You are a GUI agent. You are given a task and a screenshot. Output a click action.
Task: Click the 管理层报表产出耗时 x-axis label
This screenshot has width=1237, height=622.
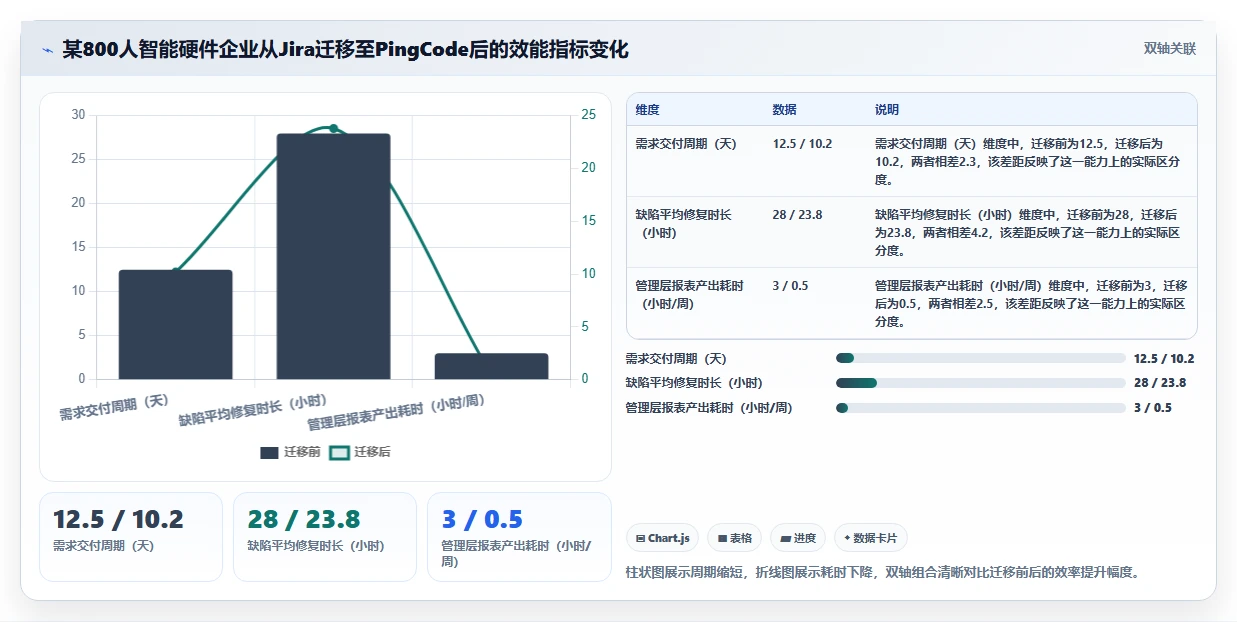coord(396,412)
